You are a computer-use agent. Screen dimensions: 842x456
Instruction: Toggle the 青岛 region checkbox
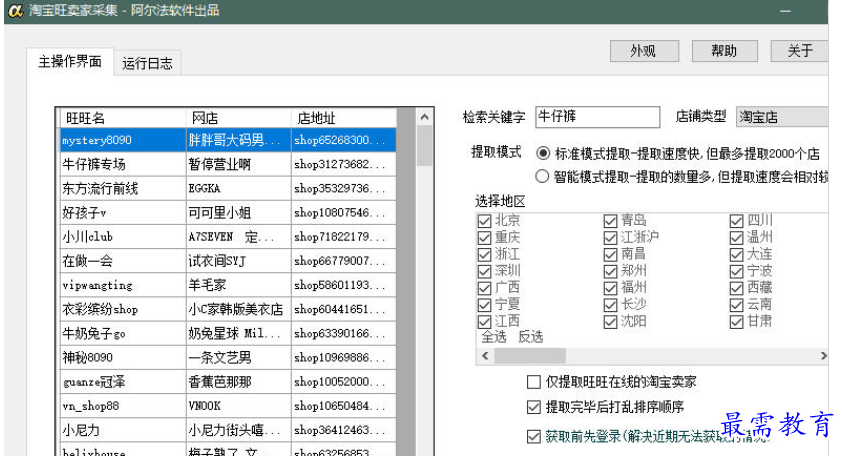pos(610,221)
